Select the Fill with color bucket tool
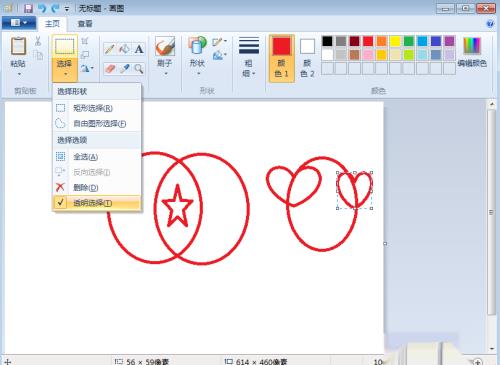The image size is (500, 365). (x=125, y=49)
